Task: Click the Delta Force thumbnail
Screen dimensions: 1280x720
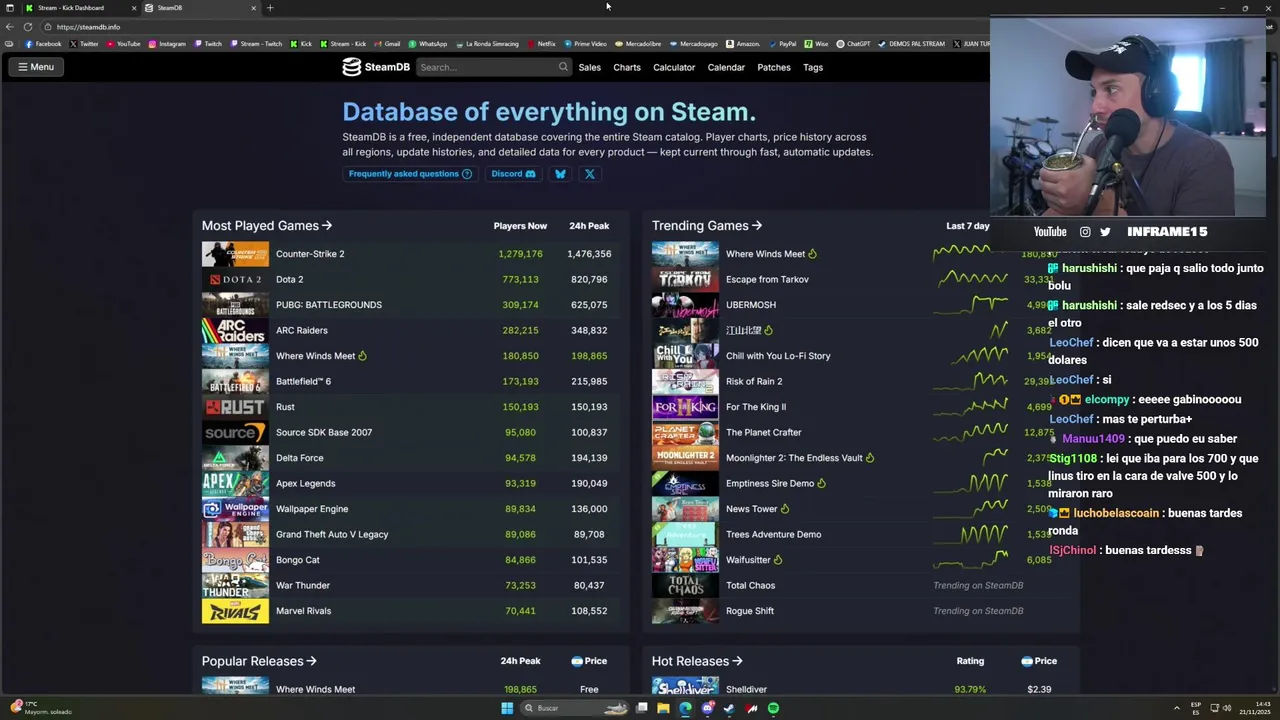Action: [235, 458]
